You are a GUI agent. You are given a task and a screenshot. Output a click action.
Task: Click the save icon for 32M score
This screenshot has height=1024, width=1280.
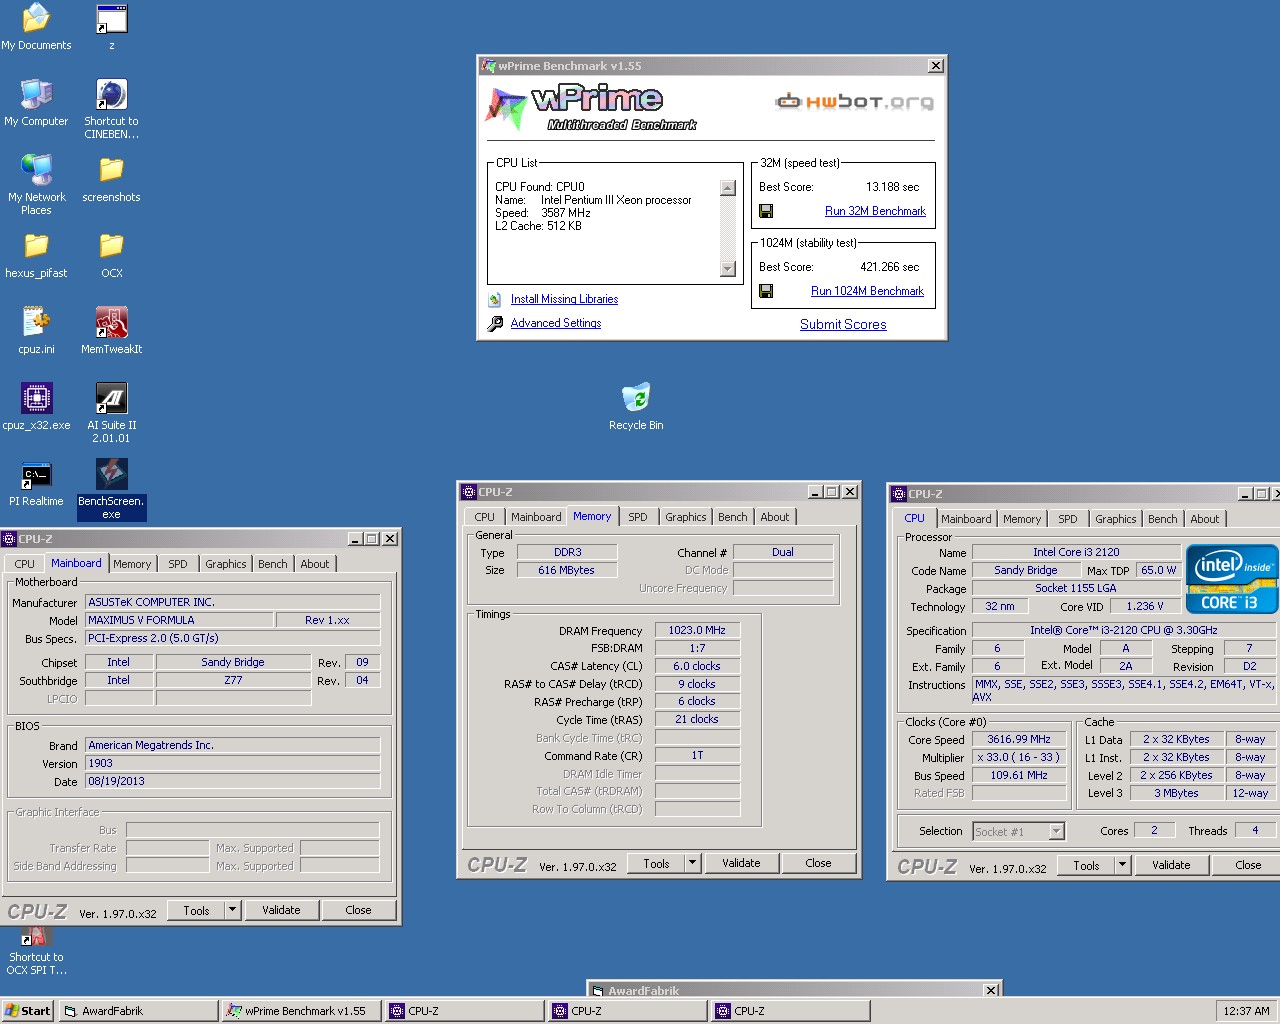click(766, 211)
